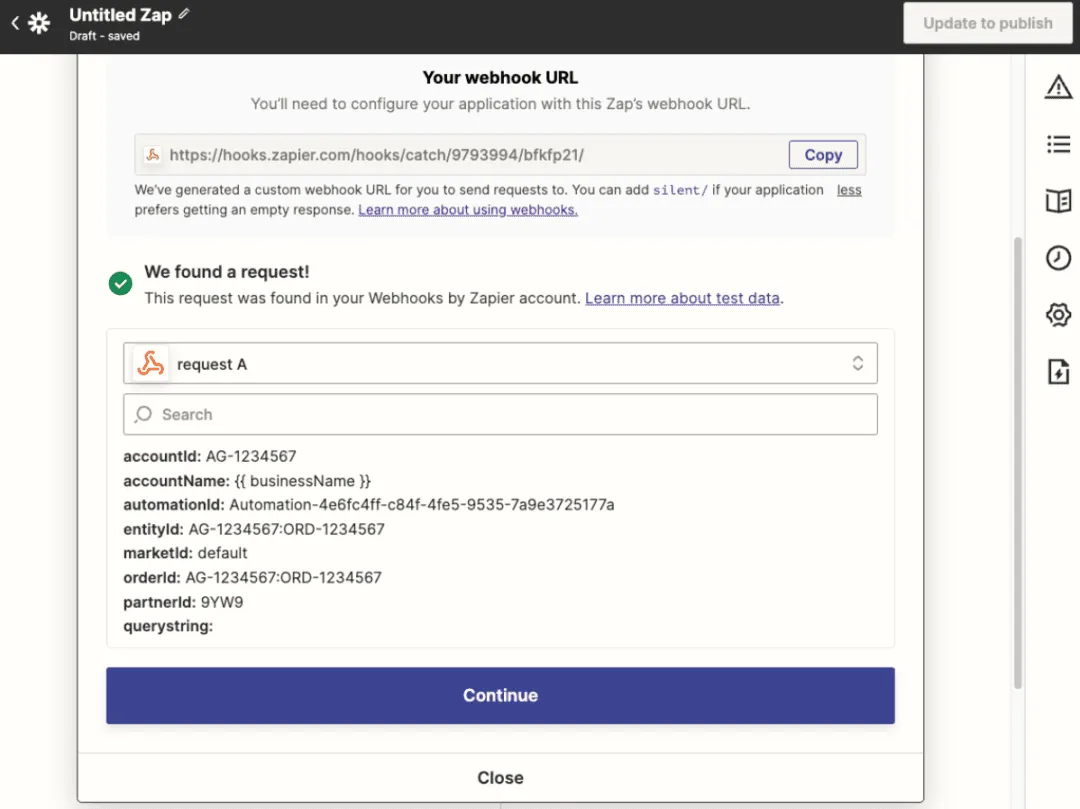
Task: Open Learn more about test data
Action: coord(683,298)
